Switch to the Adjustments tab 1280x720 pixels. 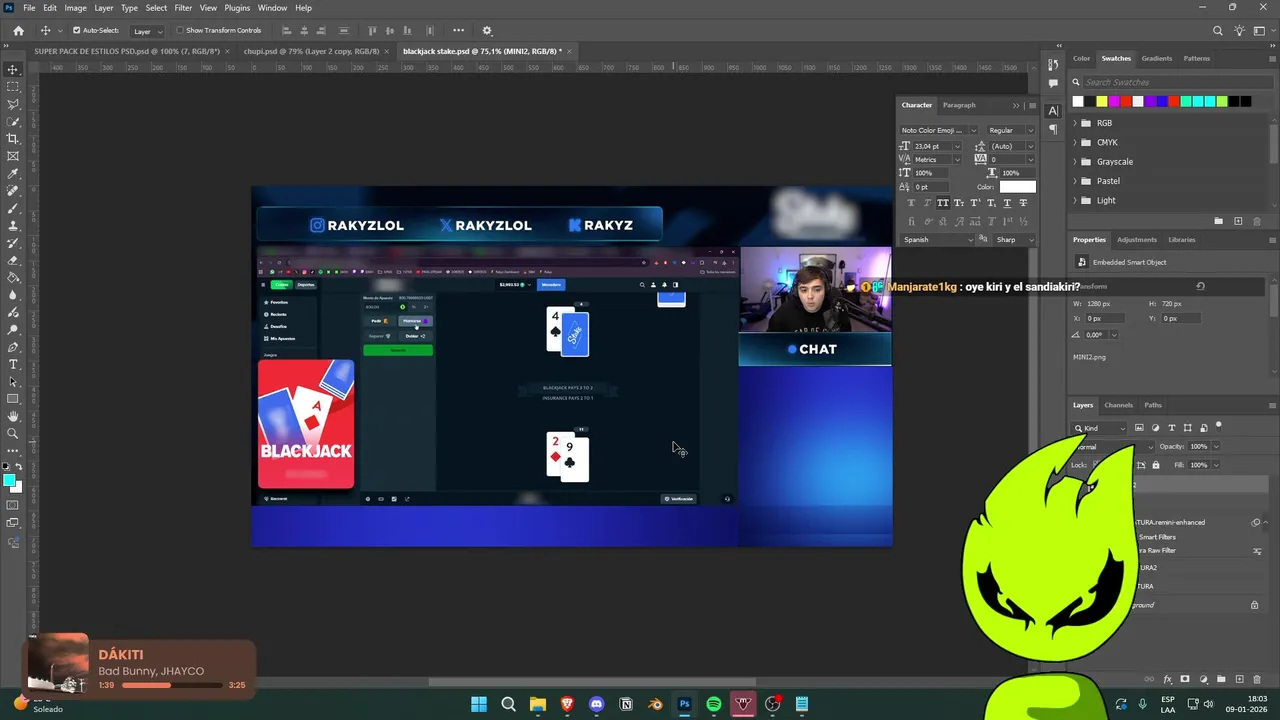click(x=1136, y=240)
